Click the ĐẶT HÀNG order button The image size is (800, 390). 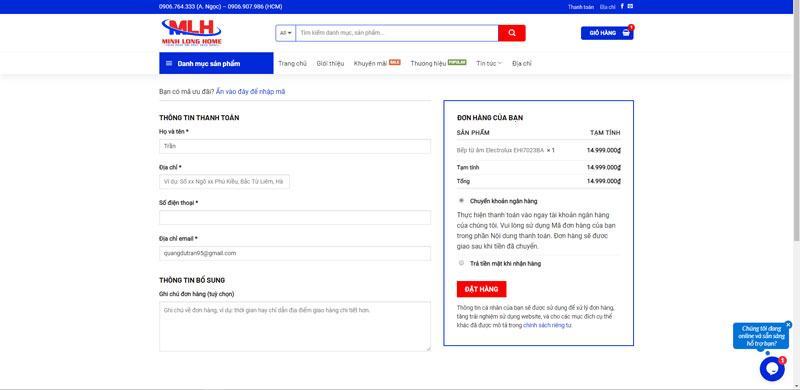point(481,289)
